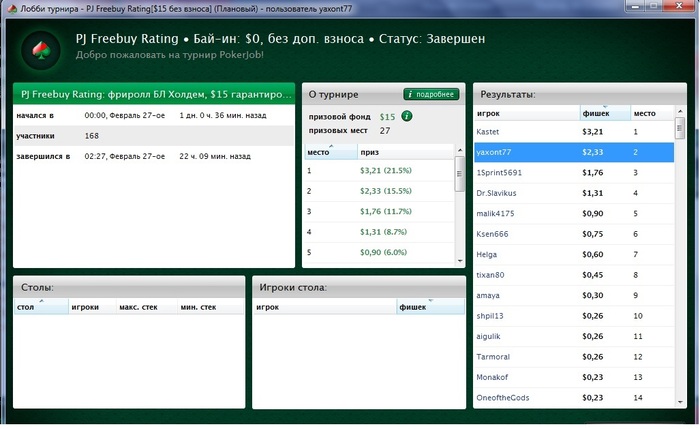Image resolution: width=700 pixels, height=429 pixels.
Task: Select player Tarmoral in results
Action: pyautogui.click(x=574, y=357)
